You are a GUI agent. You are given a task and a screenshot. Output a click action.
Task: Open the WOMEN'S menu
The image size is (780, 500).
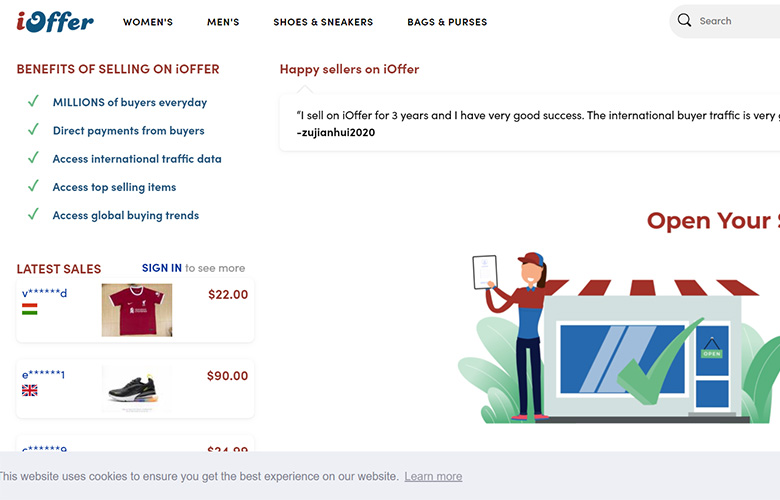pos(148,22)
